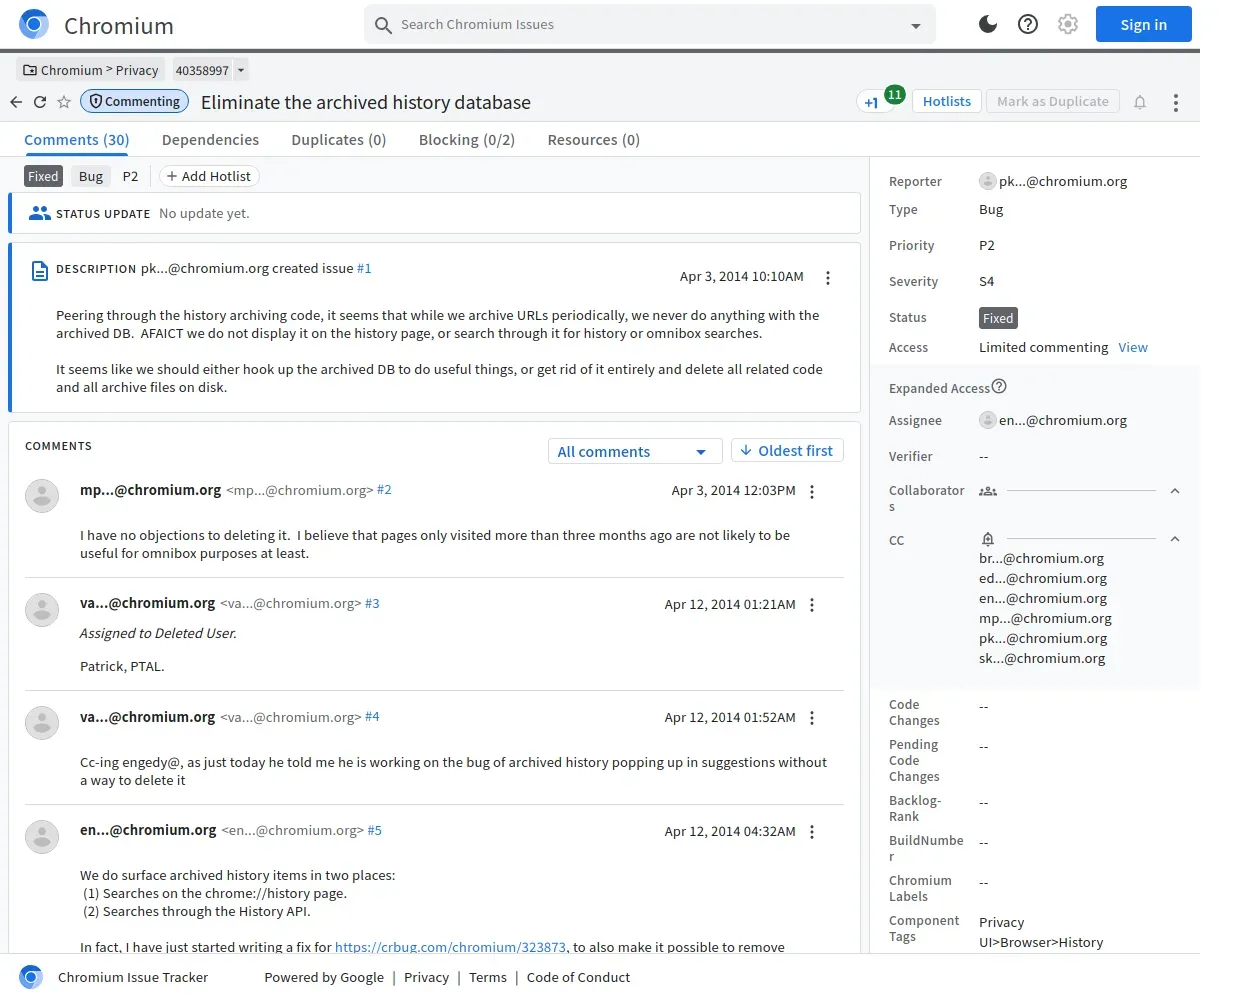Open three-dot menu for comment #4
This screenshot has height=1000, width=1234.
coord(812,718)
